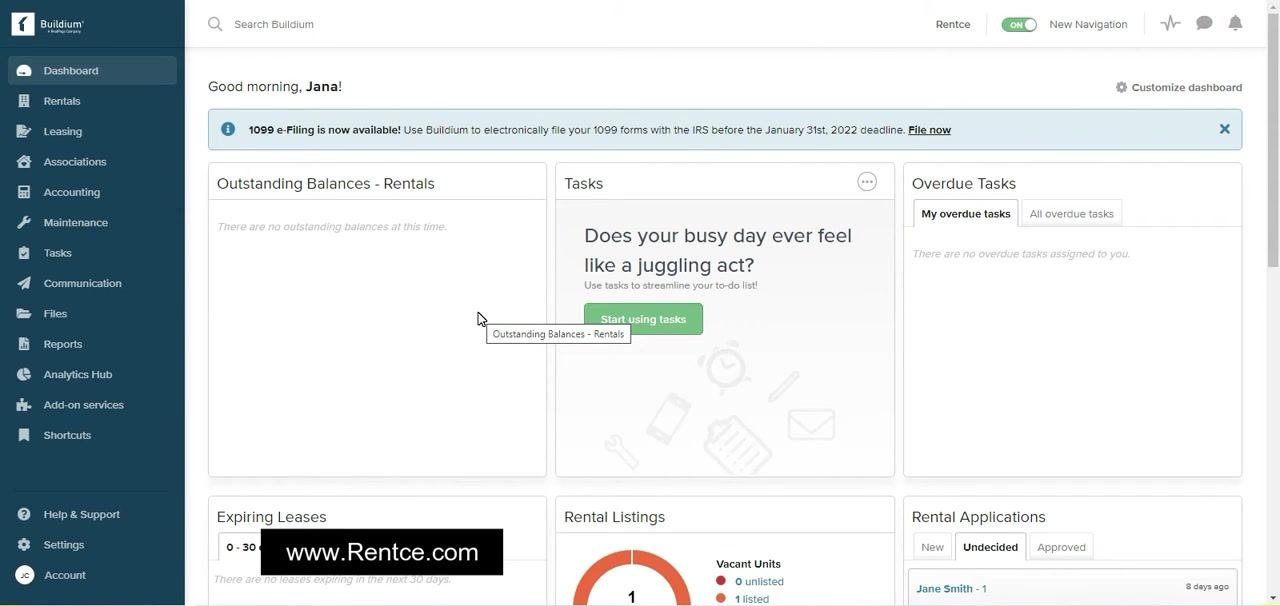Click the Outstanding Balances - Rentals heading
Image resolution: width=1280 pixels, height=606 pixels.
[325, 183]
